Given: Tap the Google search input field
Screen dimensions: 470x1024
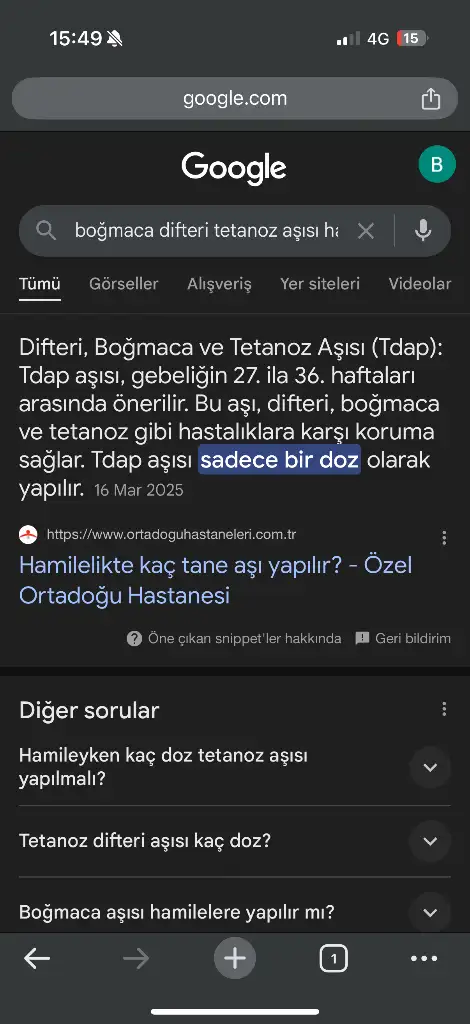Looking at the screenshot, I should [x=206, y=231].
